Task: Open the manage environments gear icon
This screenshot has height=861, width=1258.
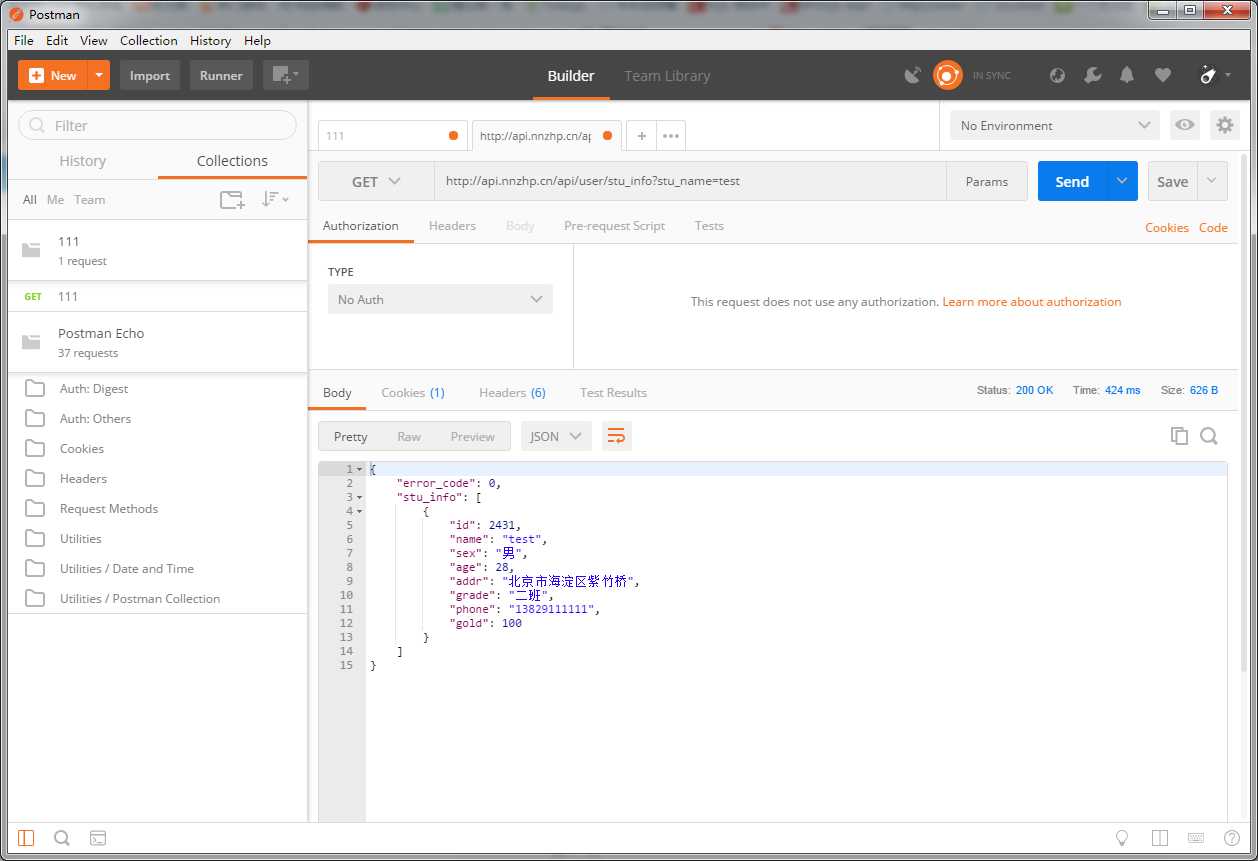Action: pyautogui.click(x=1225, y=125)
